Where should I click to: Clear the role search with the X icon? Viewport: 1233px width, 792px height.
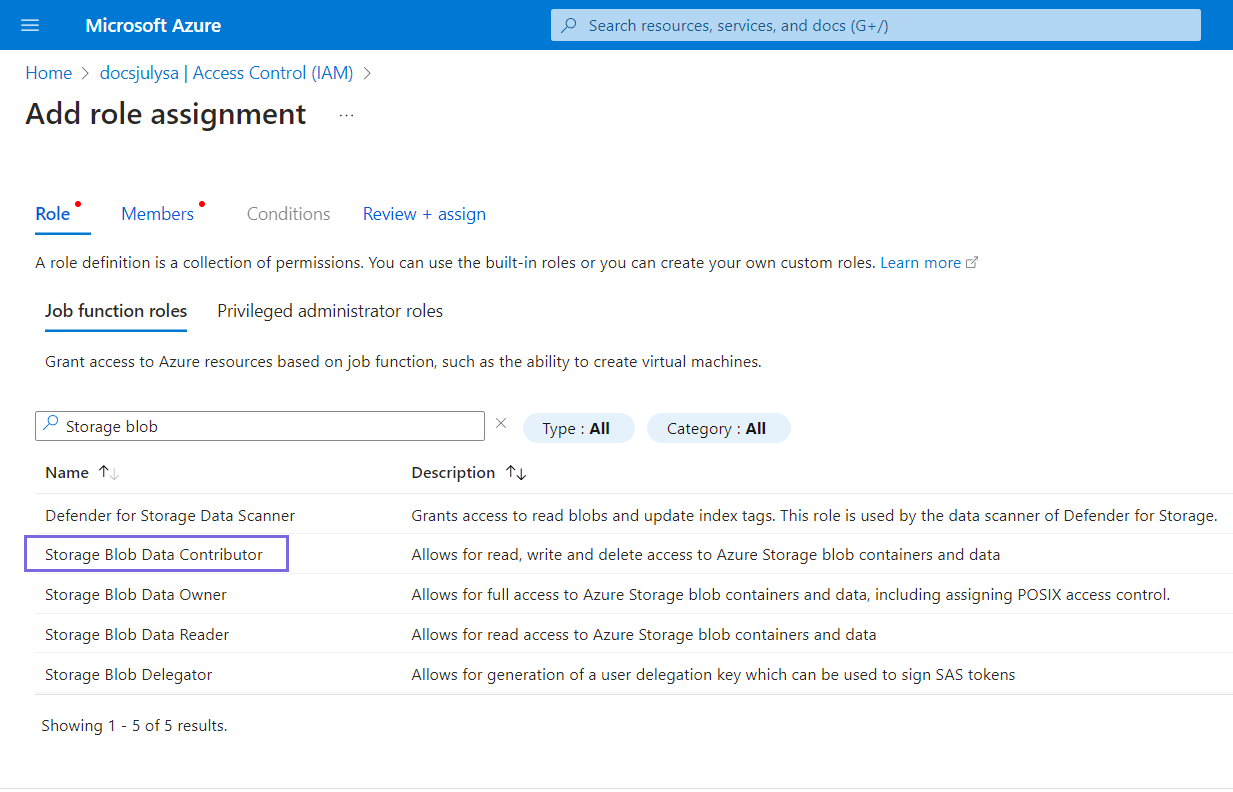tap(502, 424)
